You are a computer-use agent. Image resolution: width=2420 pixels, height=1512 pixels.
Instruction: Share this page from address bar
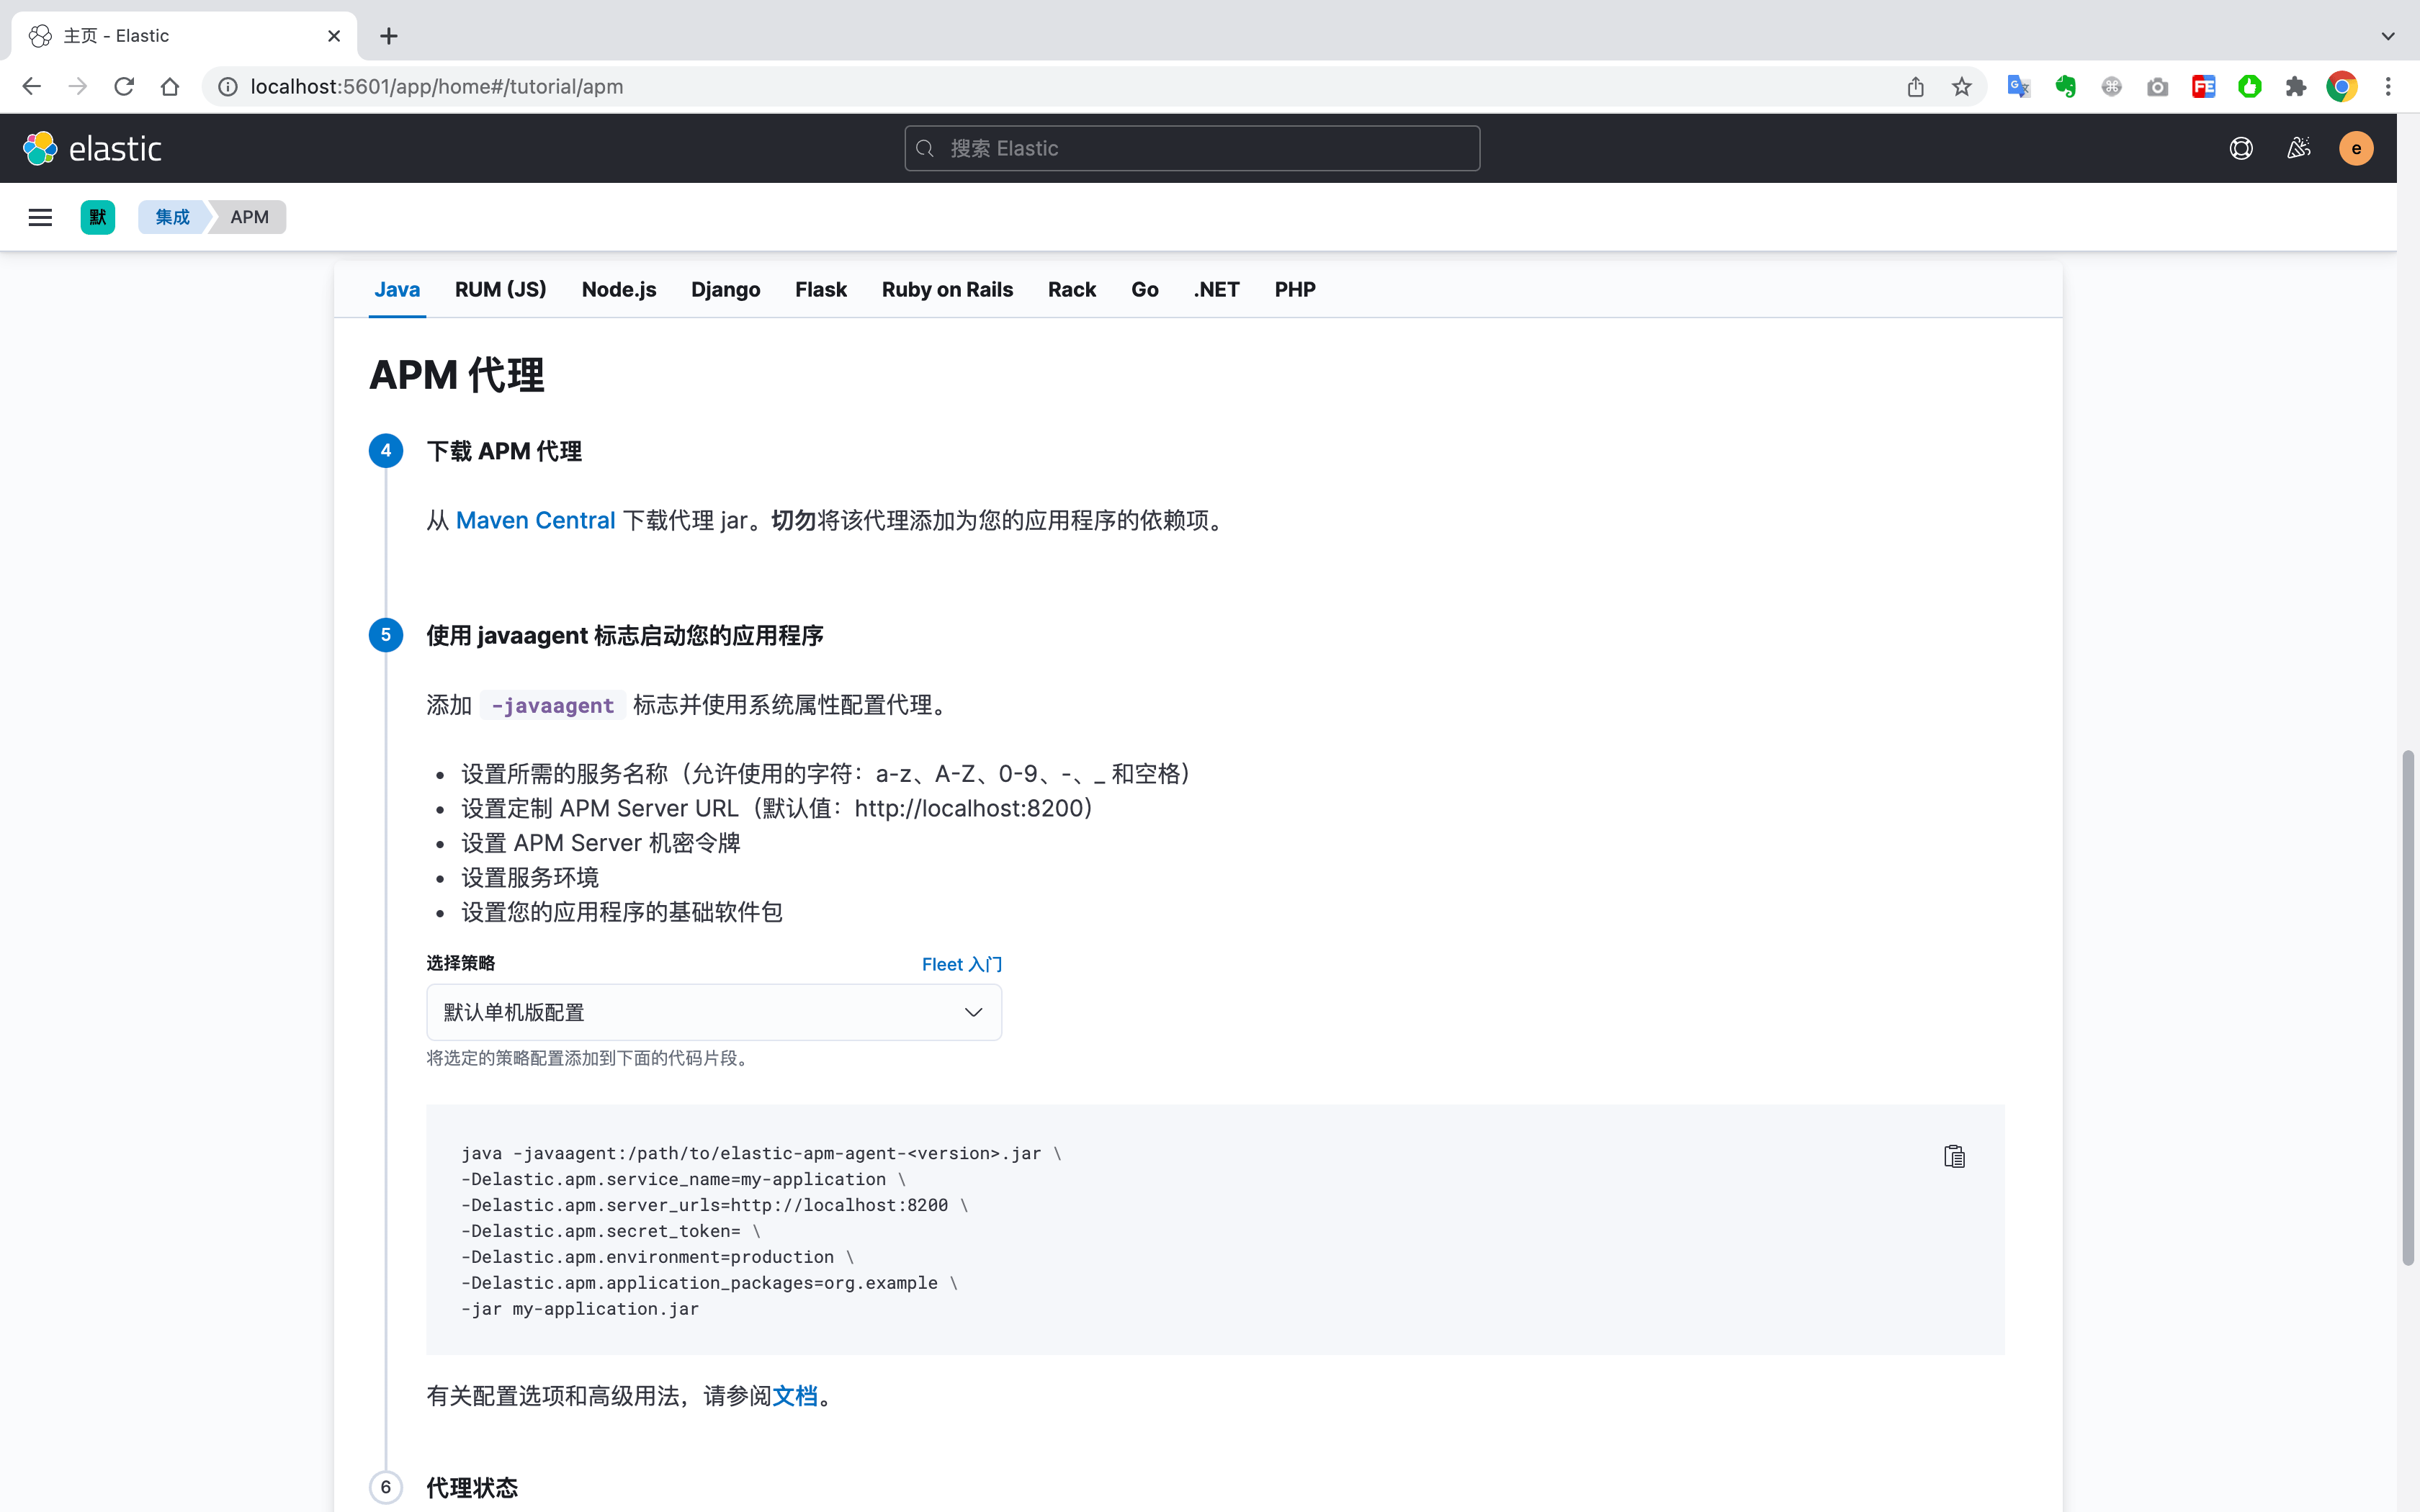(x=1915, y=87)
